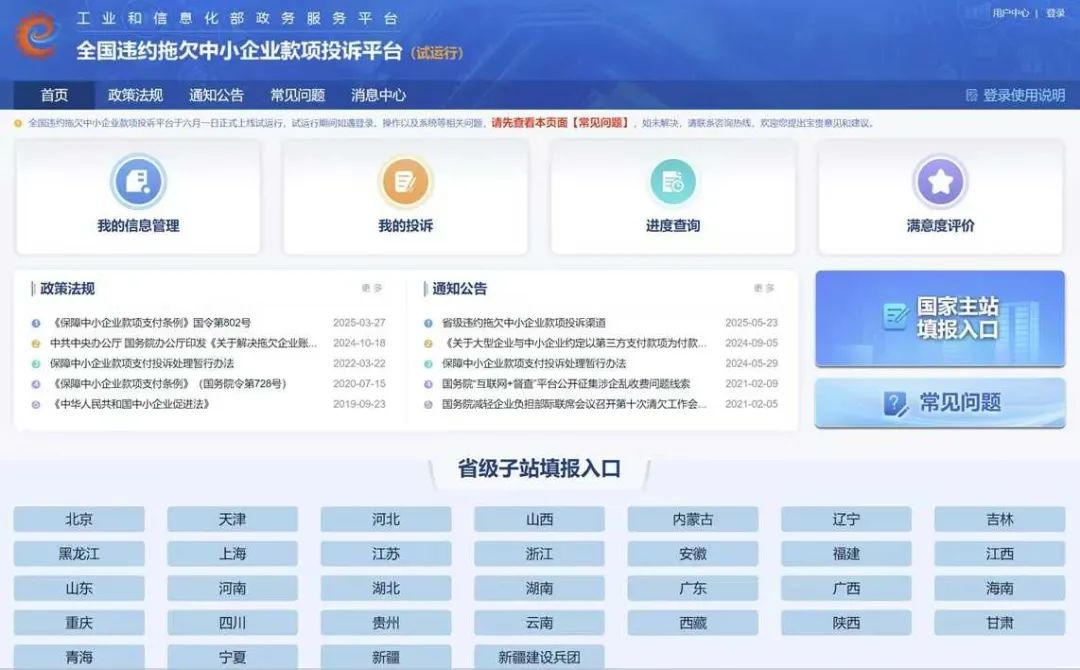
Task: Click the 国家主站填报入口 banner icon
Action: tap(895, 317)
